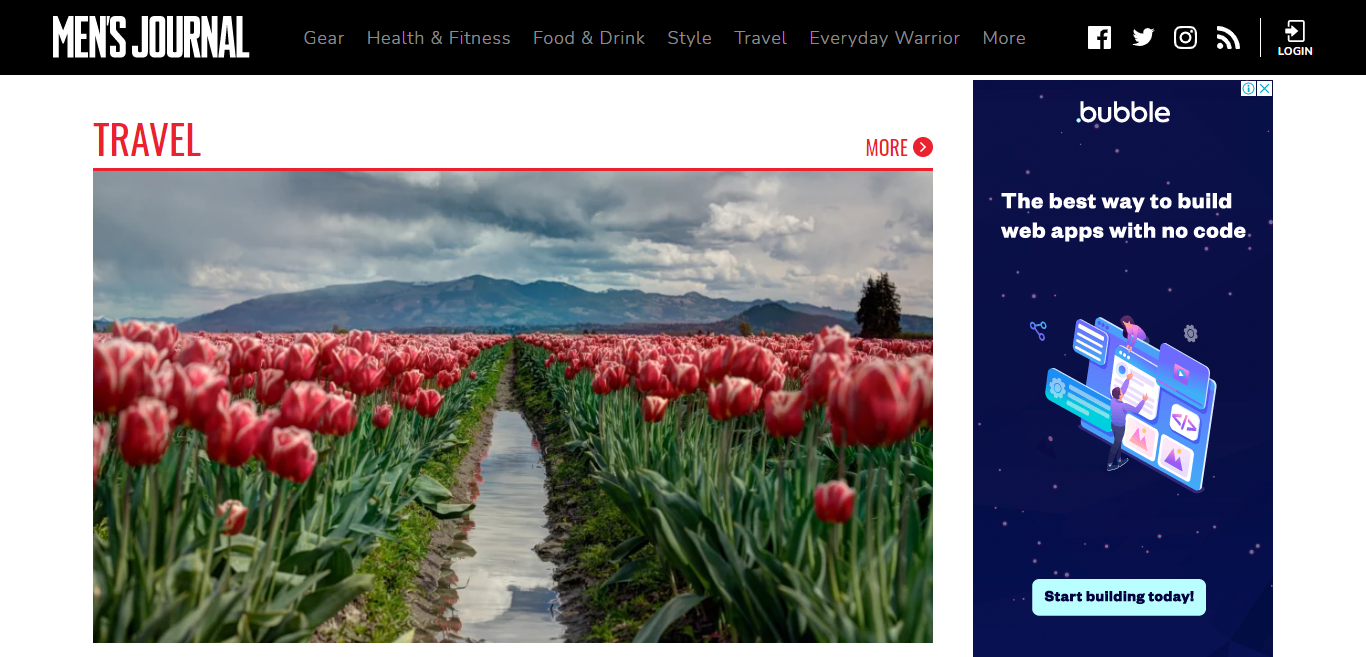The image size is (1366, 657).
Task: Click the red arrow circle beside MORE
Action: [x=923, y=147]
